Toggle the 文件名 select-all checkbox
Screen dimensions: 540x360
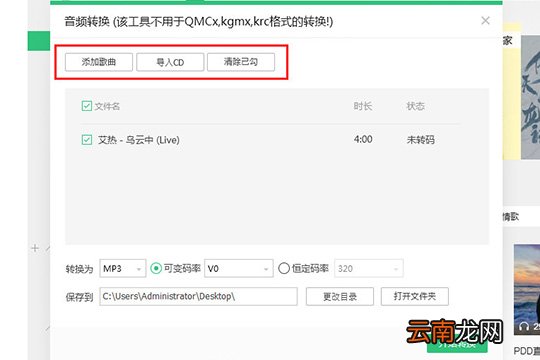click(x=86, y=106)
